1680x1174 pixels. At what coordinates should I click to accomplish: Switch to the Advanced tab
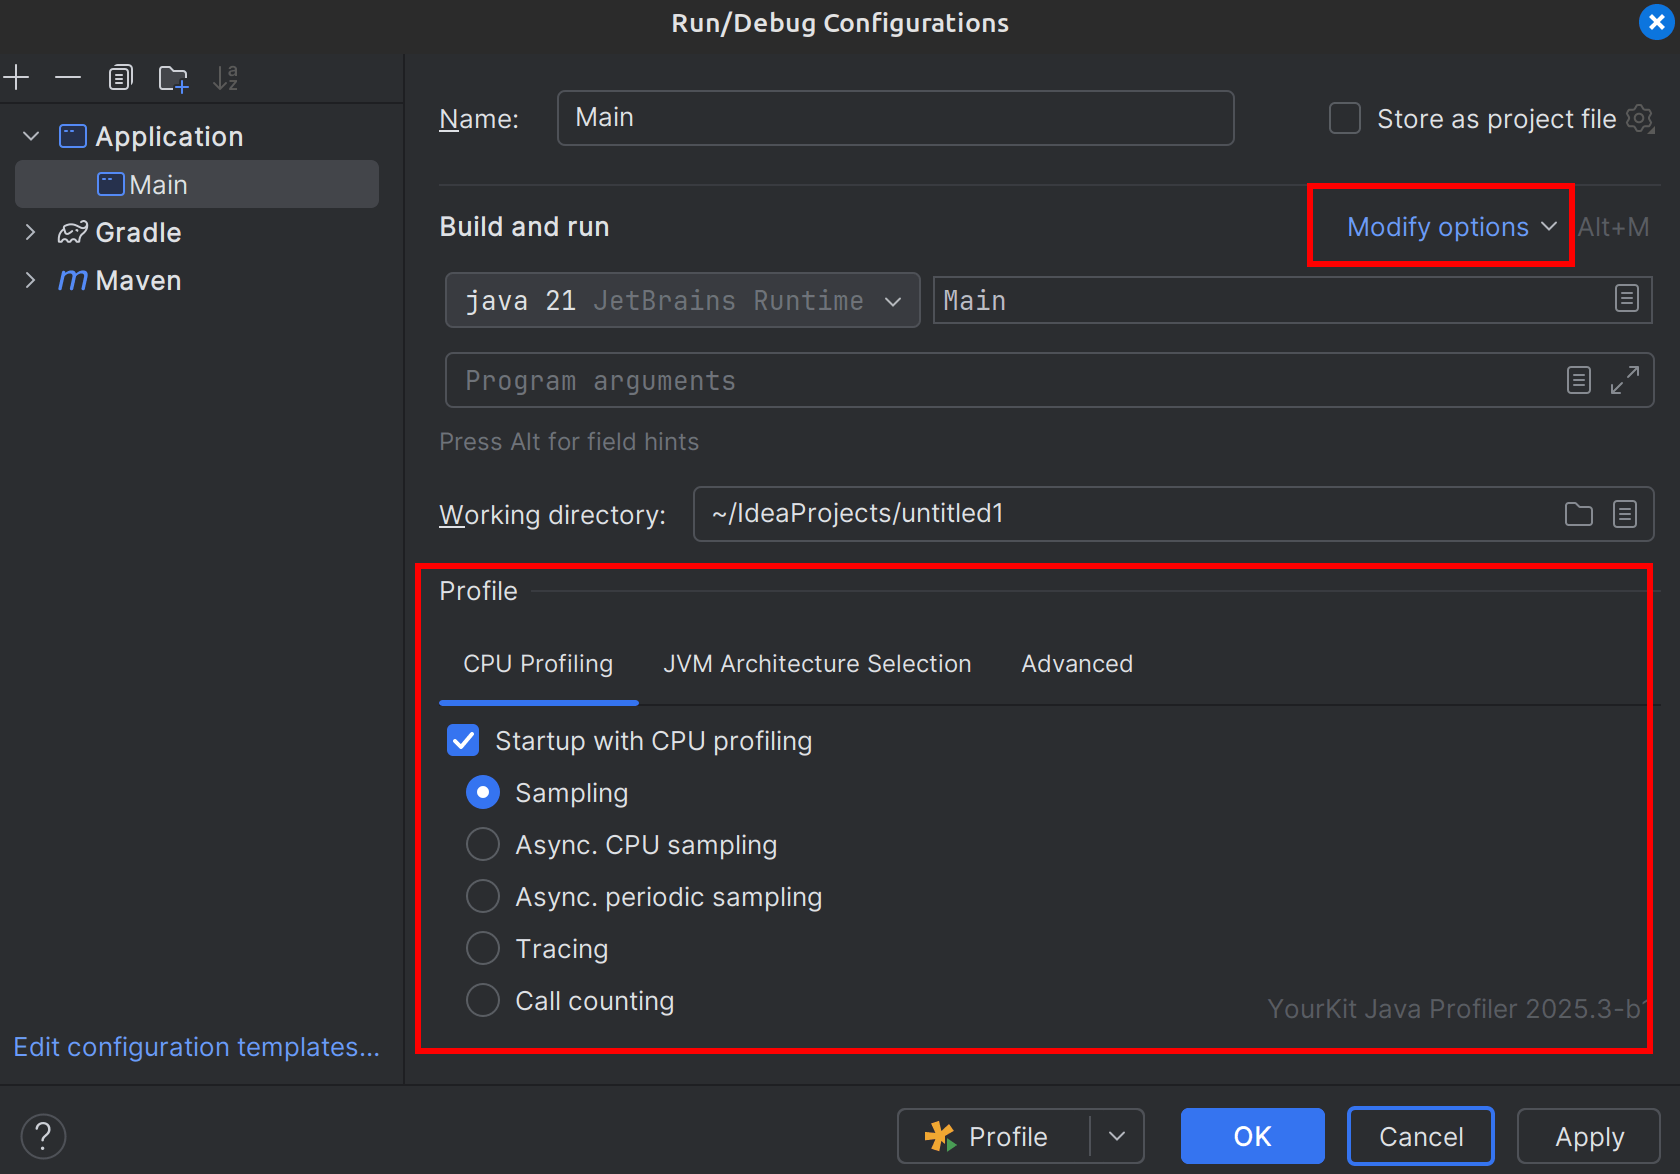[1077, 664]
